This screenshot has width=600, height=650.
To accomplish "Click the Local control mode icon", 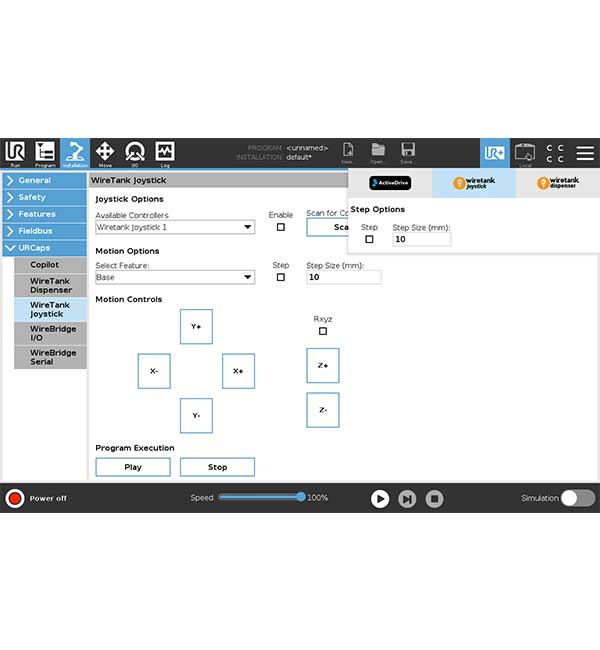I will tap(525, 153).
